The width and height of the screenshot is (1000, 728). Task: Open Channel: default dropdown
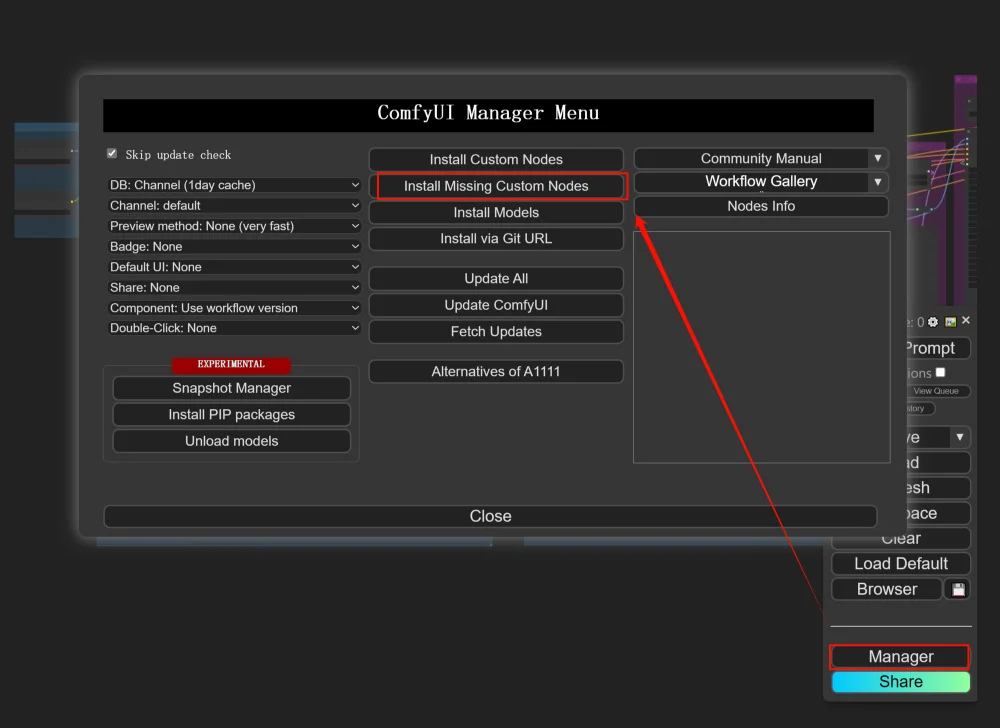234,205
